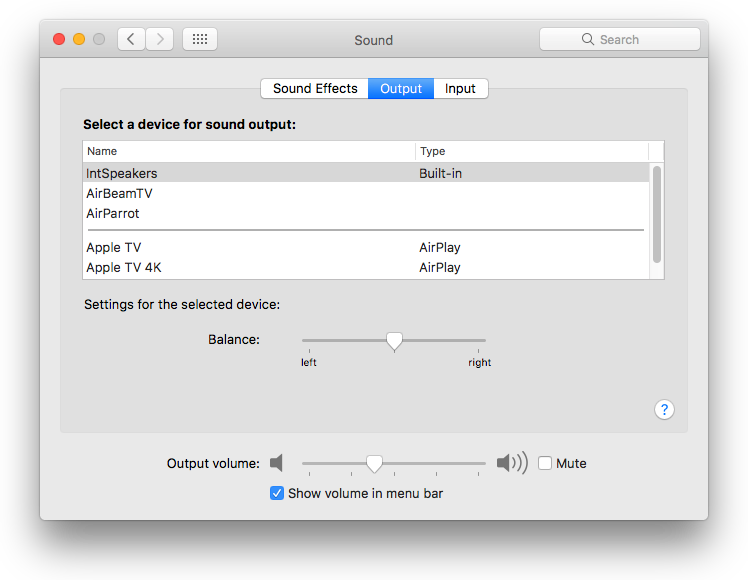Enable the Mute checkbox
This screenshot has width=748, height=580.
[x=545, y=463]
